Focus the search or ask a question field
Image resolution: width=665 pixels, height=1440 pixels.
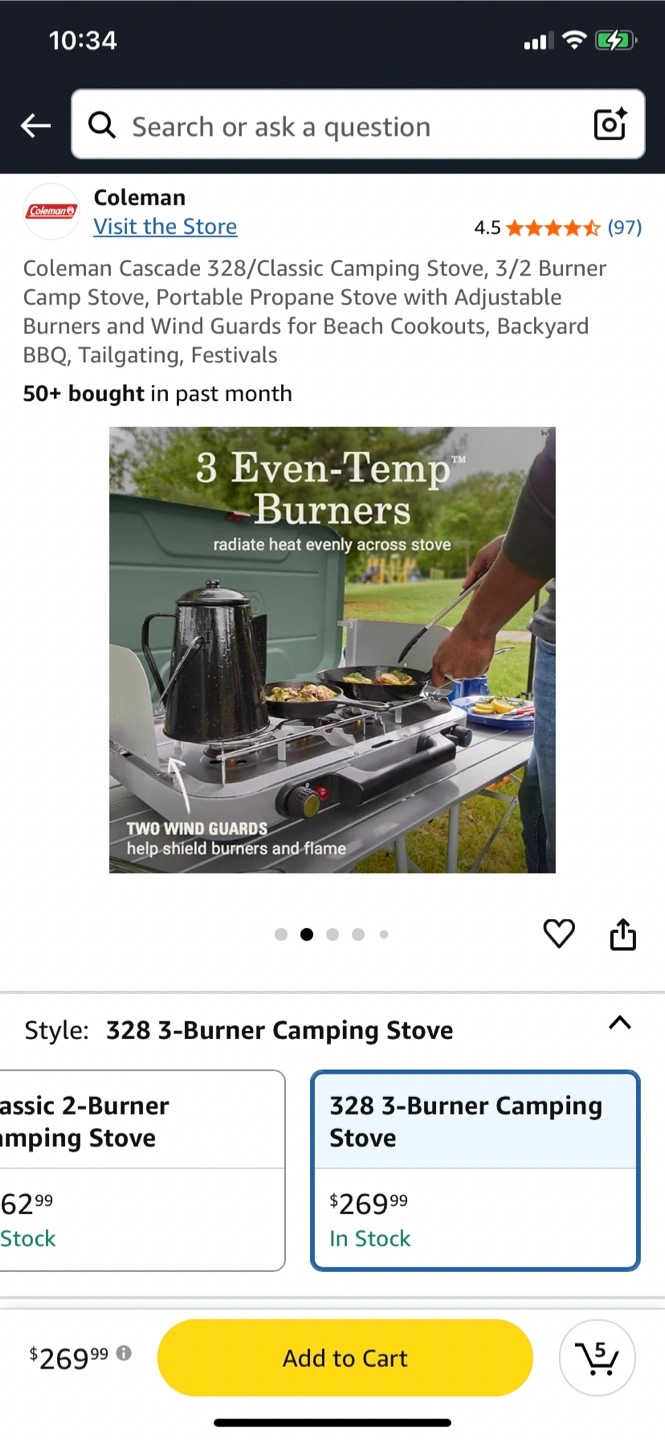pos(358,125)
